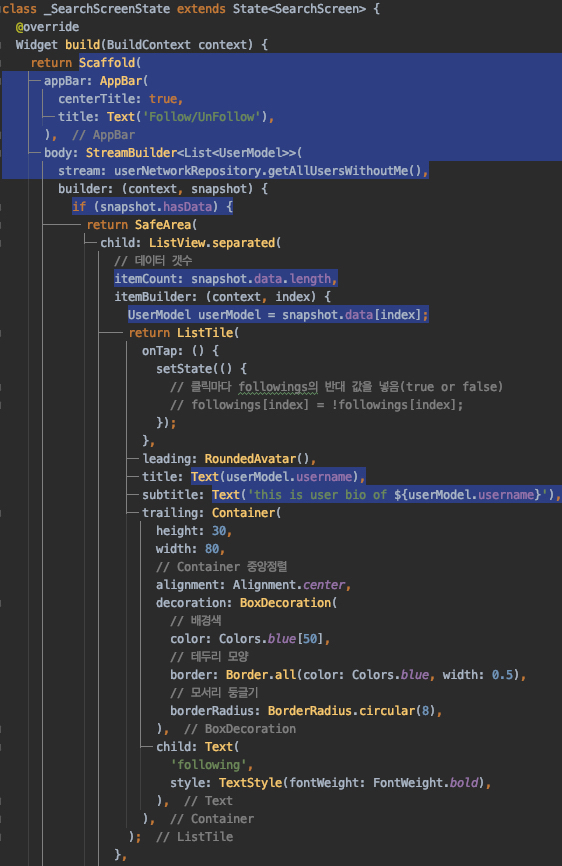Click the '// Container 중앙정렬' comment
Viewport: 562px width, 866px height.
point(222,567)
